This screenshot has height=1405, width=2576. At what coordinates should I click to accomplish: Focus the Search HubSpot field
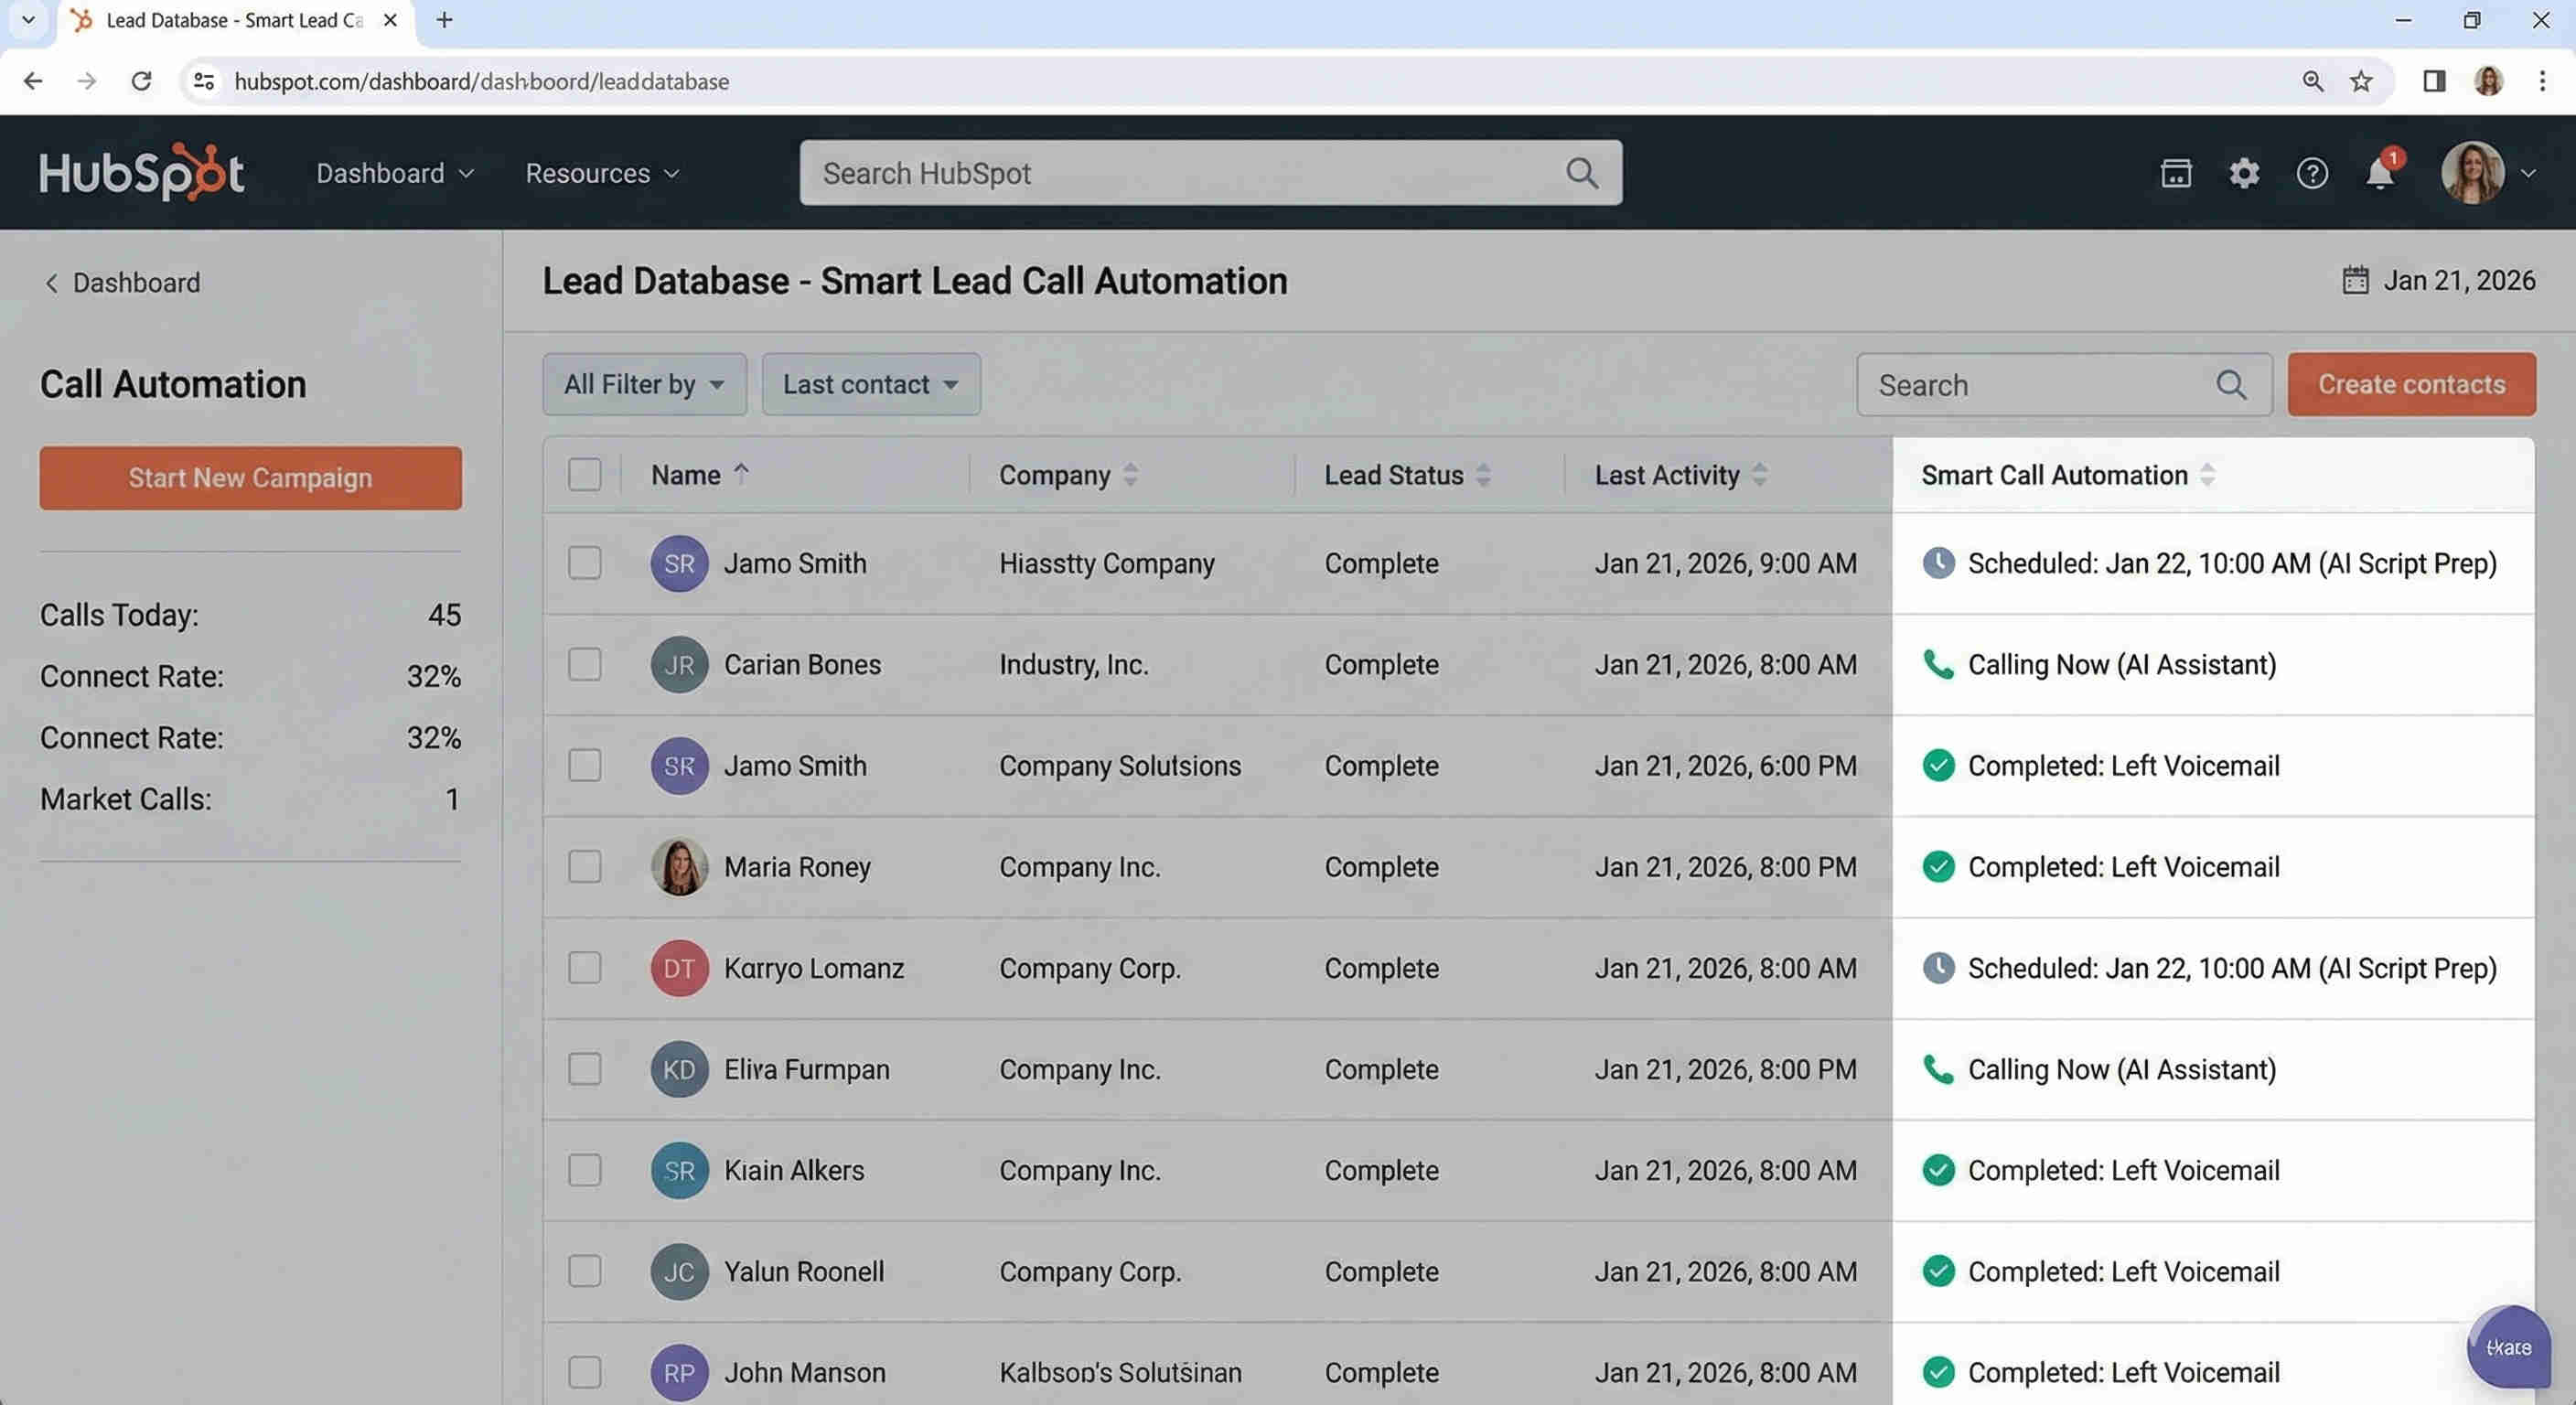coord(1210,173)
